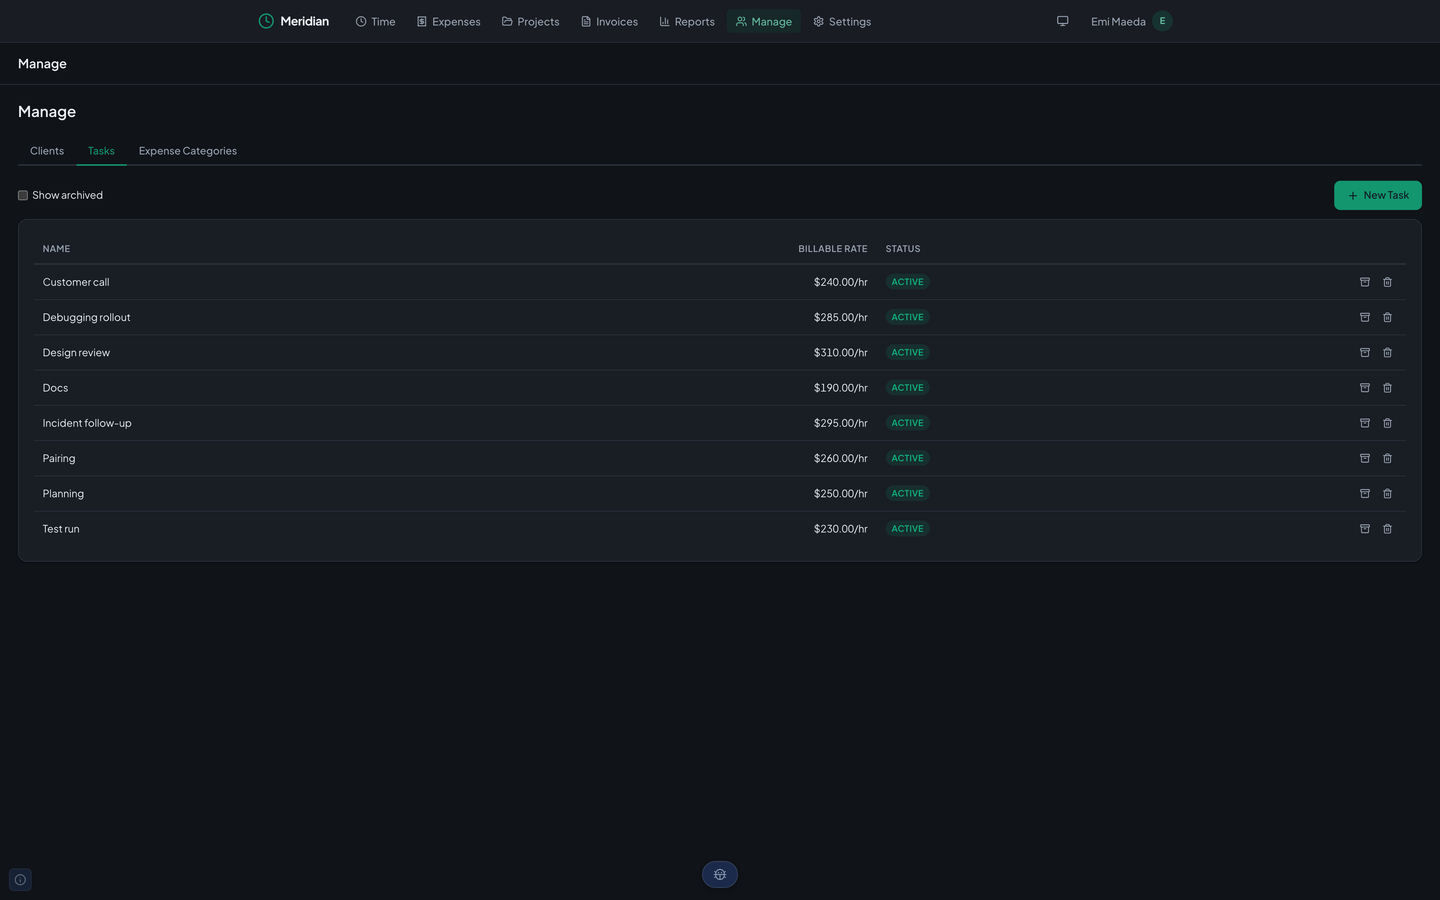Open the bug icon button at page bottom
This screenshot has height=900, width=1440.
coord(720,875)
